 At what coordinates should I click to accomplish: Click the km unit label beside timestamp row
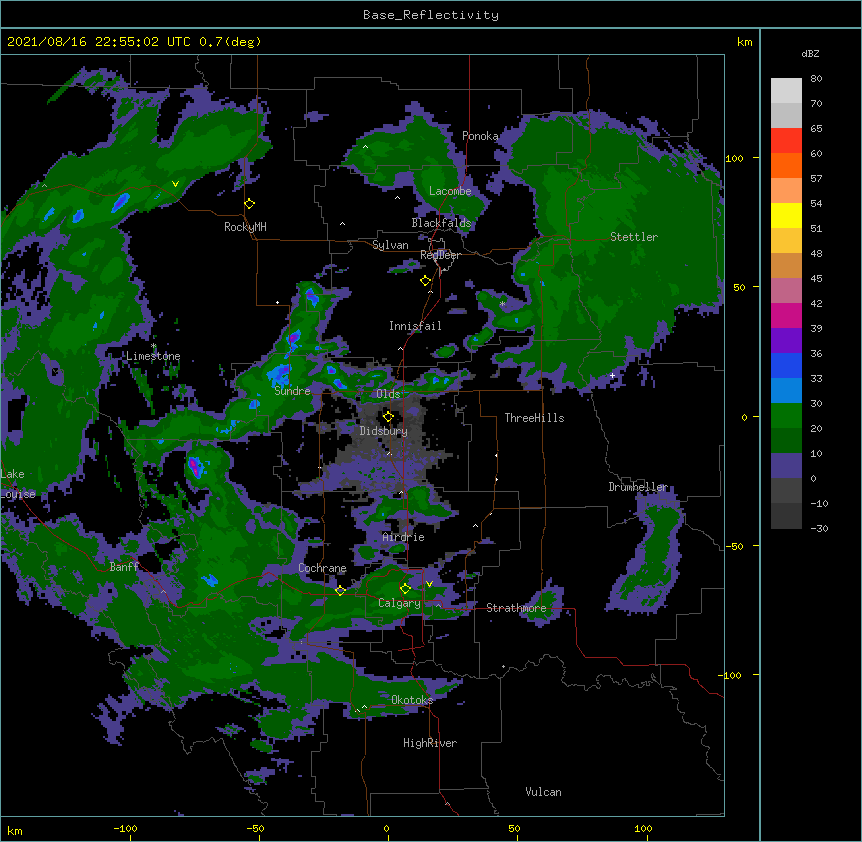pyautogui.click(x=744, y=42)
